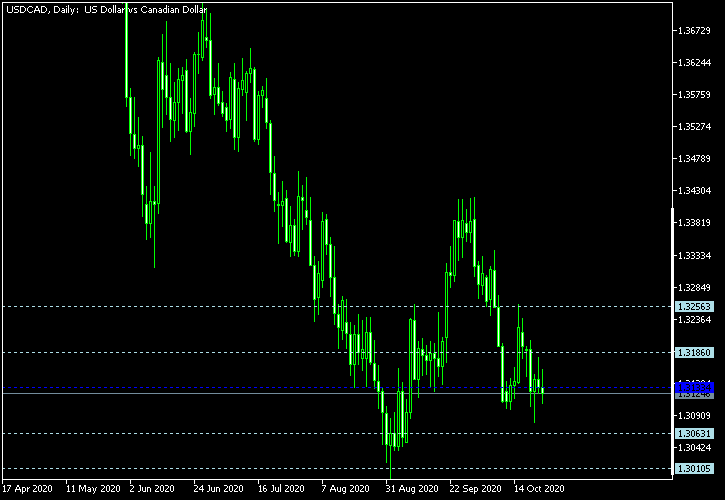Image resolution: width=725 pixels, height=500 pixels.
Task: Click the 1.30424 price scale value
Action: [694, 447]
